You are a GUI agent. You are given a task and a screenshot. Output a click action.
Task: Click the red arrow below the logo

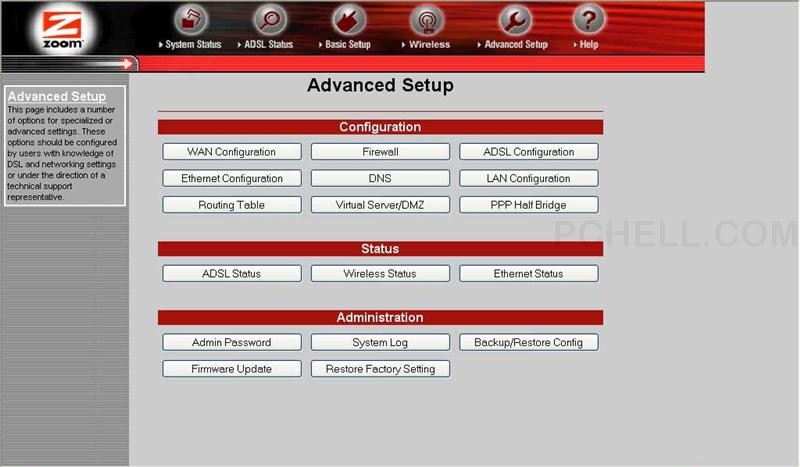127,64
